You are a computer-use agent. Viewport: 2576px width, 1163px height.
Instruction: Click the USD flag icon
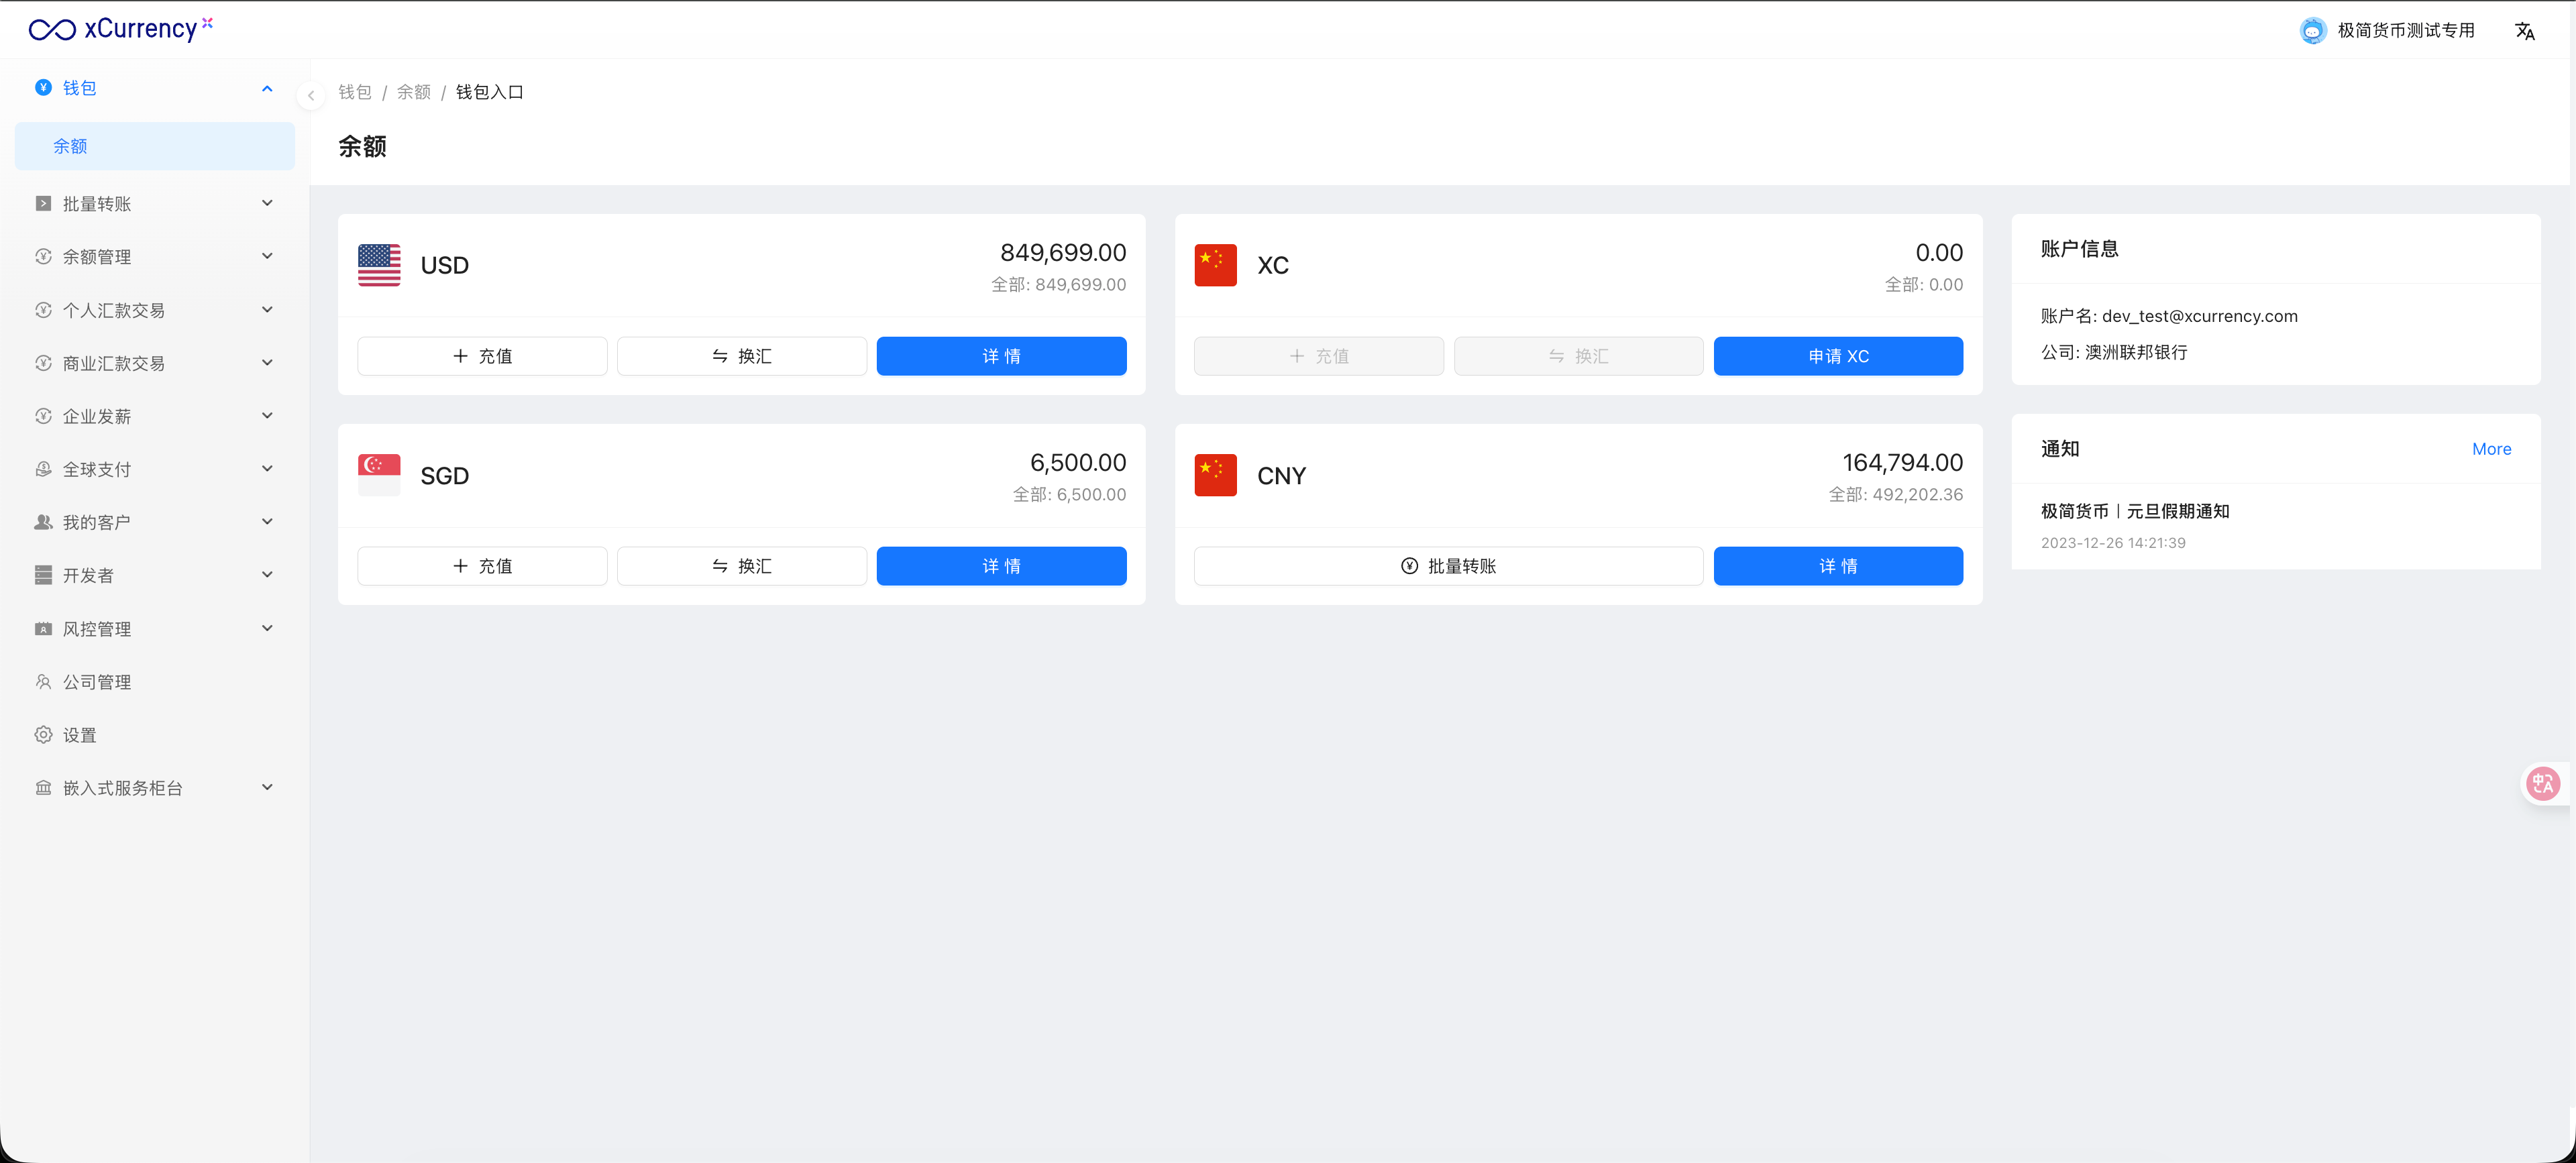(379, 265)
